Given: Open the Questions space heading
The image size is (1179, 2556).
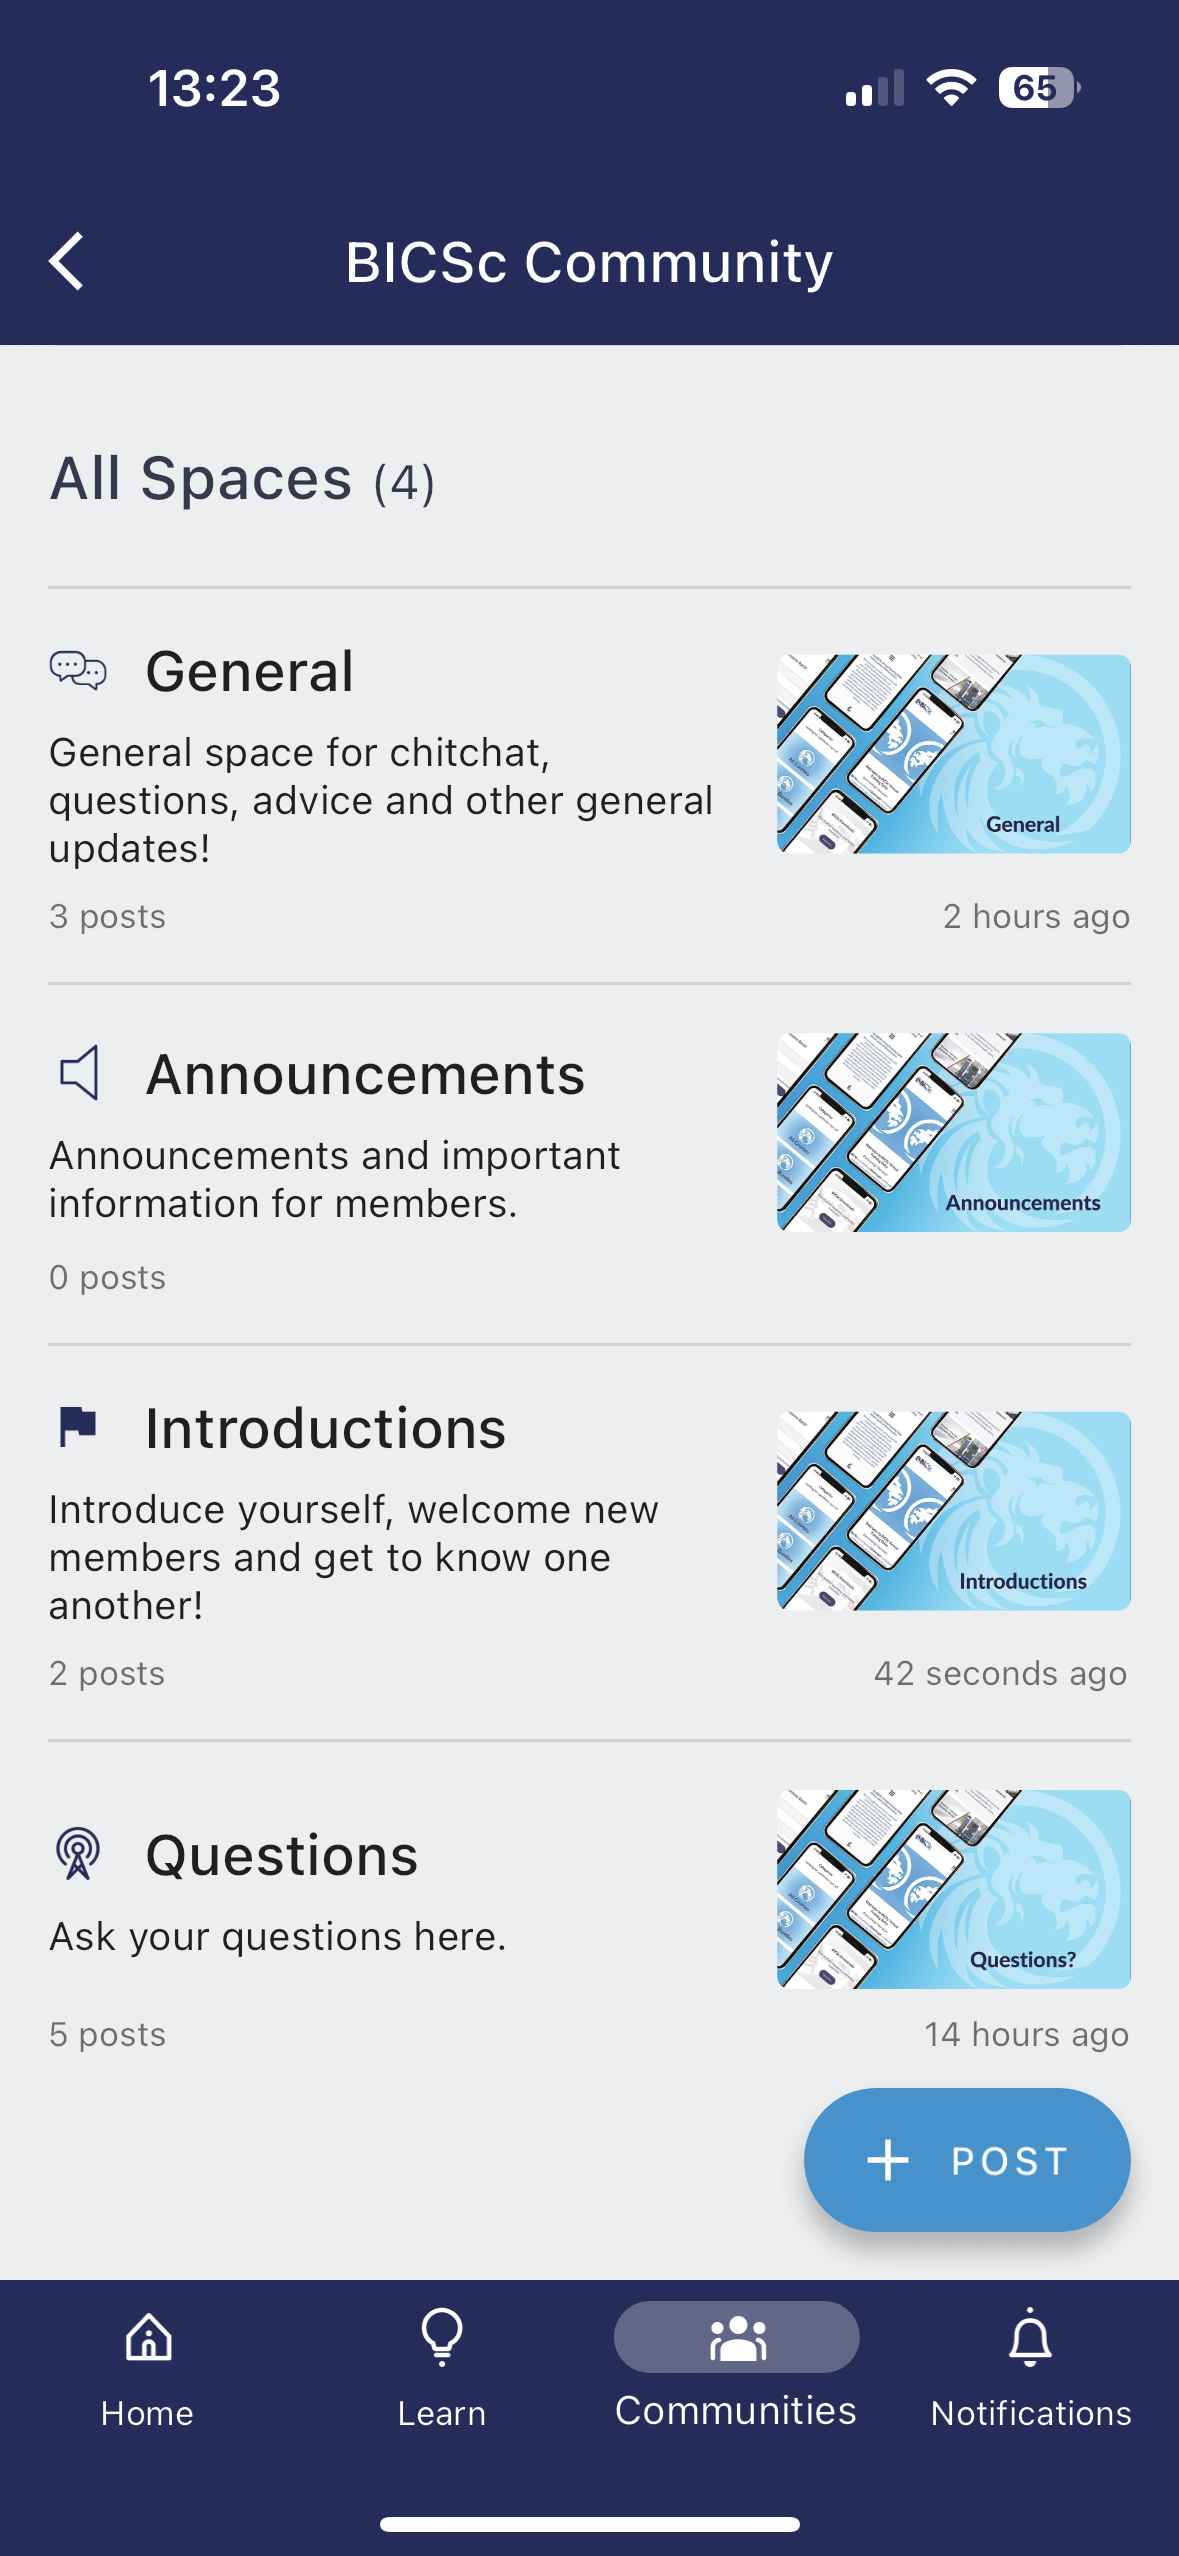Looking at the screenshot, I should click(282, 1856).
